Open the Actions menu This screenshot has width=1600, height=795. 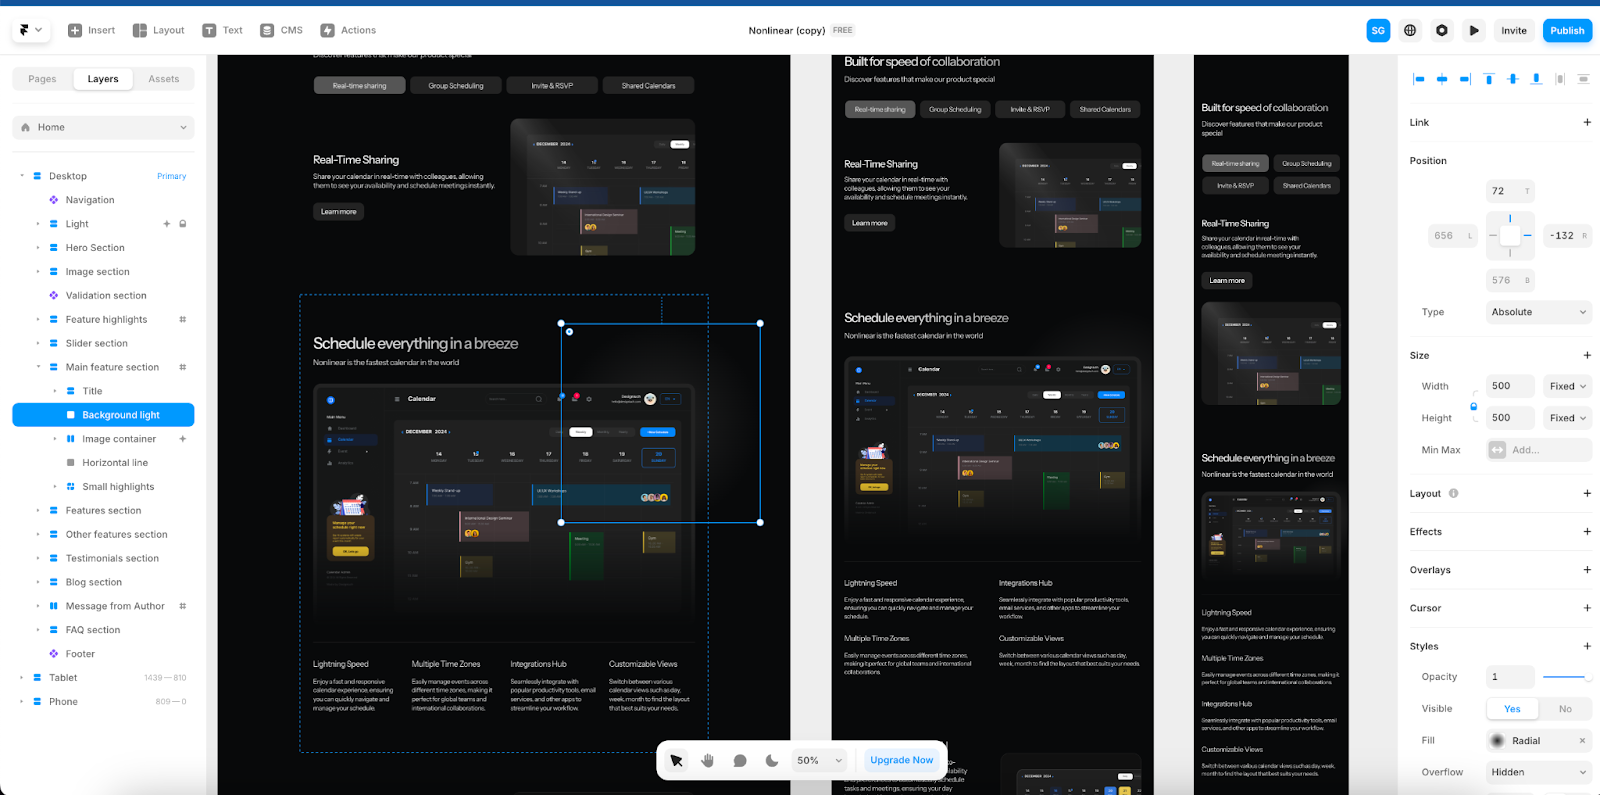348,30
